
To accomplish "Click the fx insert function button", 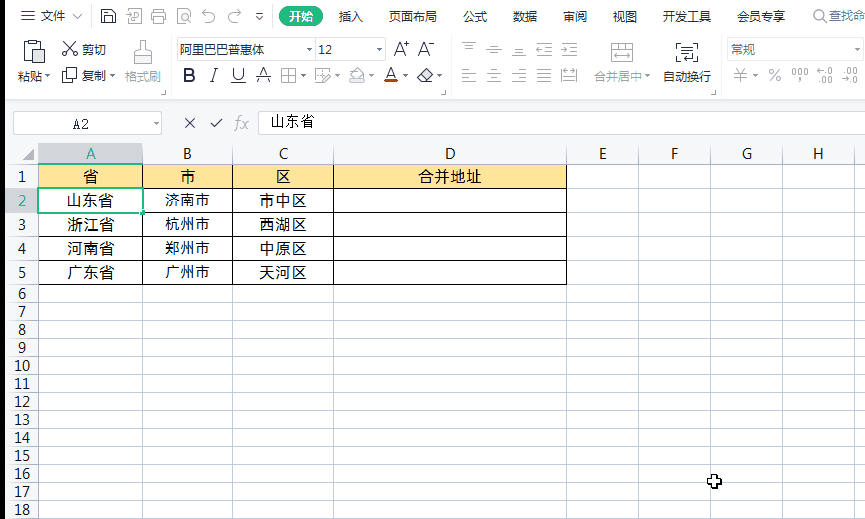I will 242,123.
